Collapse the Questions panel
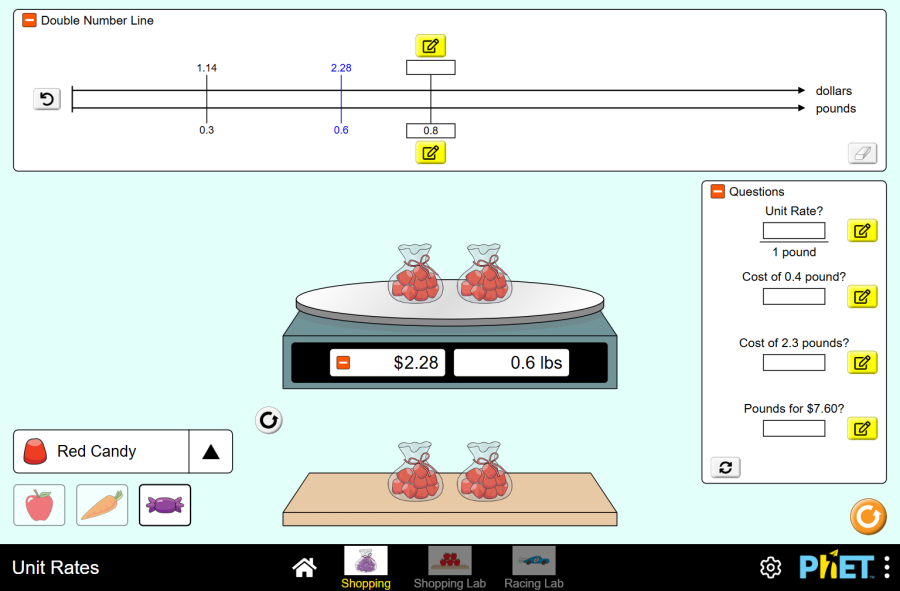Image resolution: width=900 pixels, height=591 pixels. [716, 190]
